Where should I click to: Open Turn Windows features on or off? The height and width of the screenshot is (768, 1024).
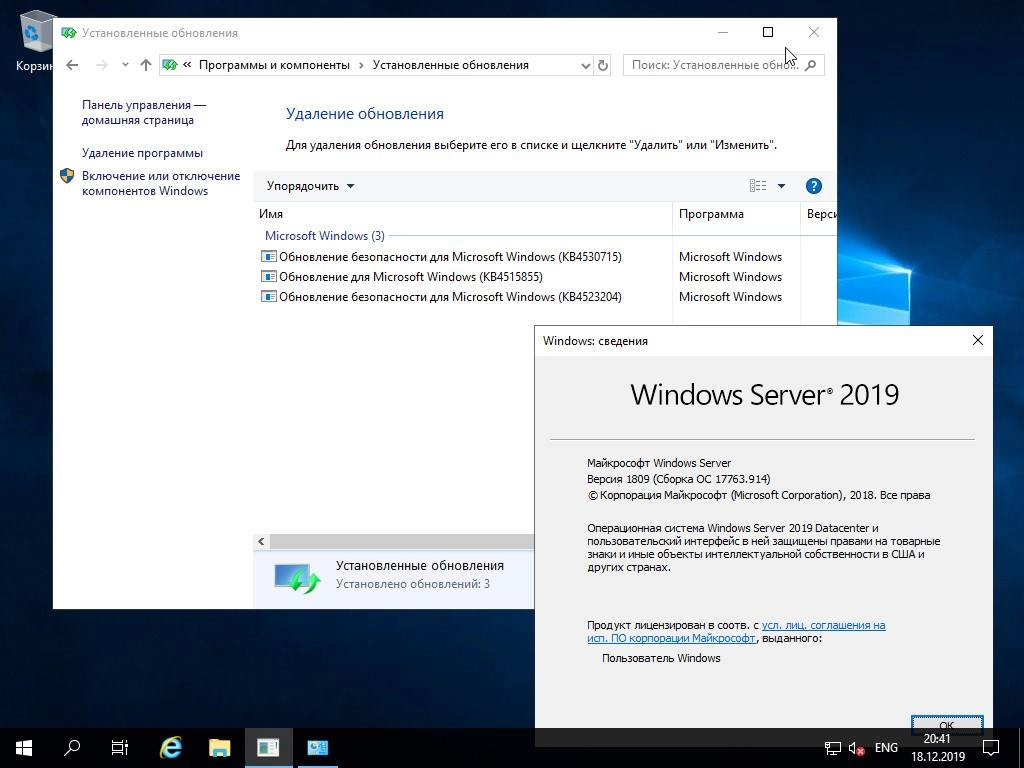[x=161, y=183]
